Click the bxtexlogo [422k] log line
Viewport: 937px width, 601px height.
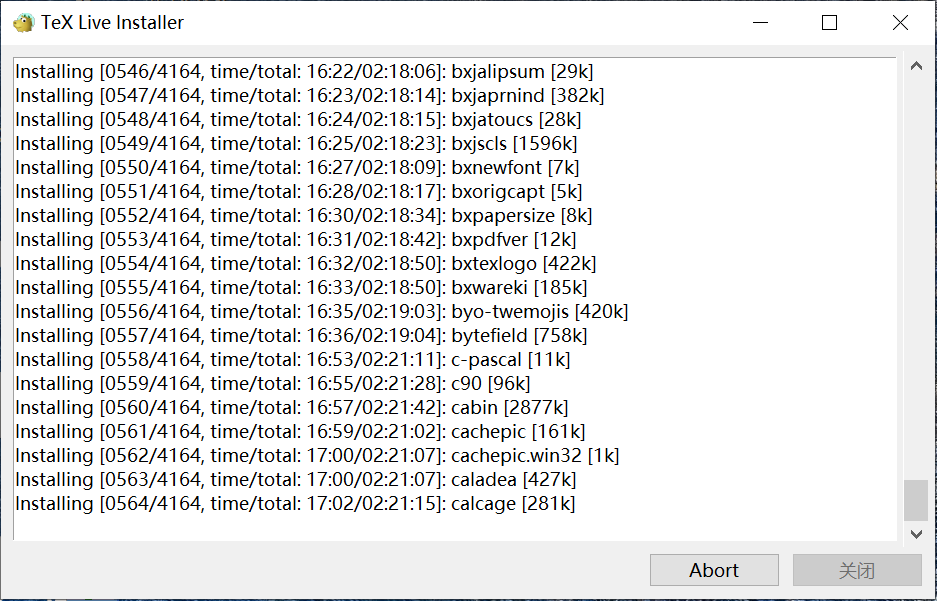coord(305,264)
